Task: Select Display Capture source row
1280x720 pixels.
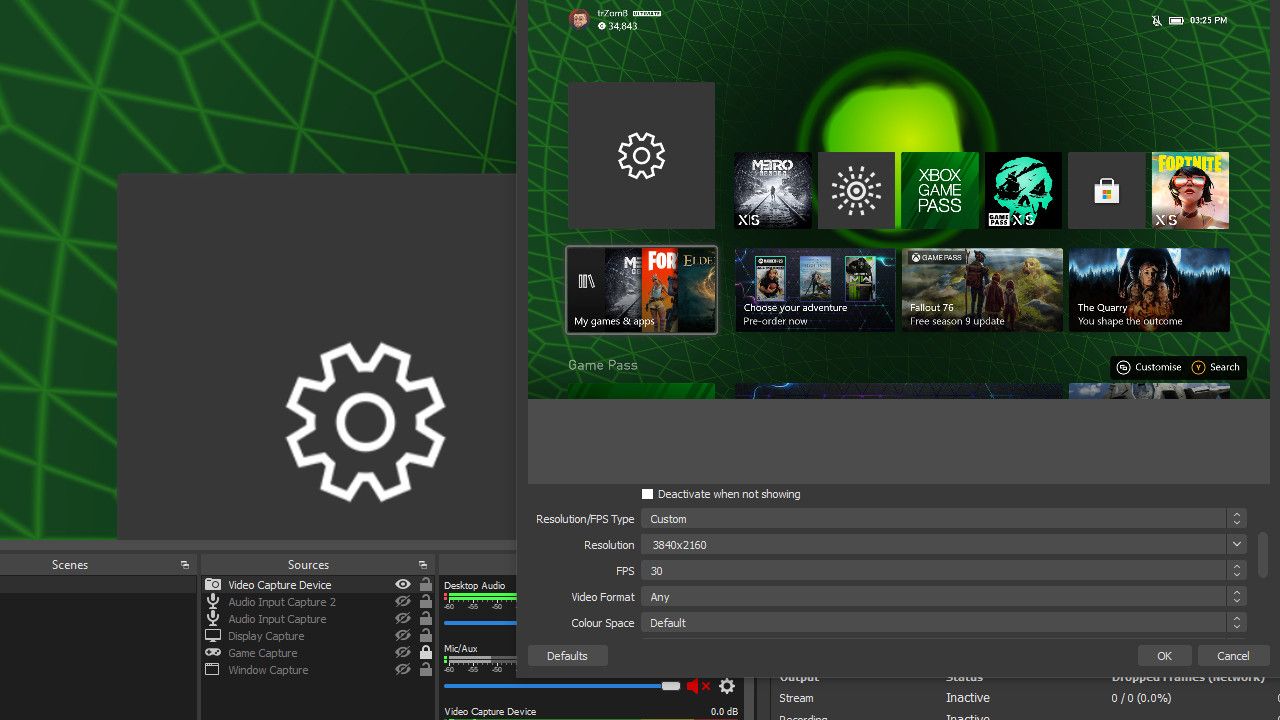Action: click(319, 636)
